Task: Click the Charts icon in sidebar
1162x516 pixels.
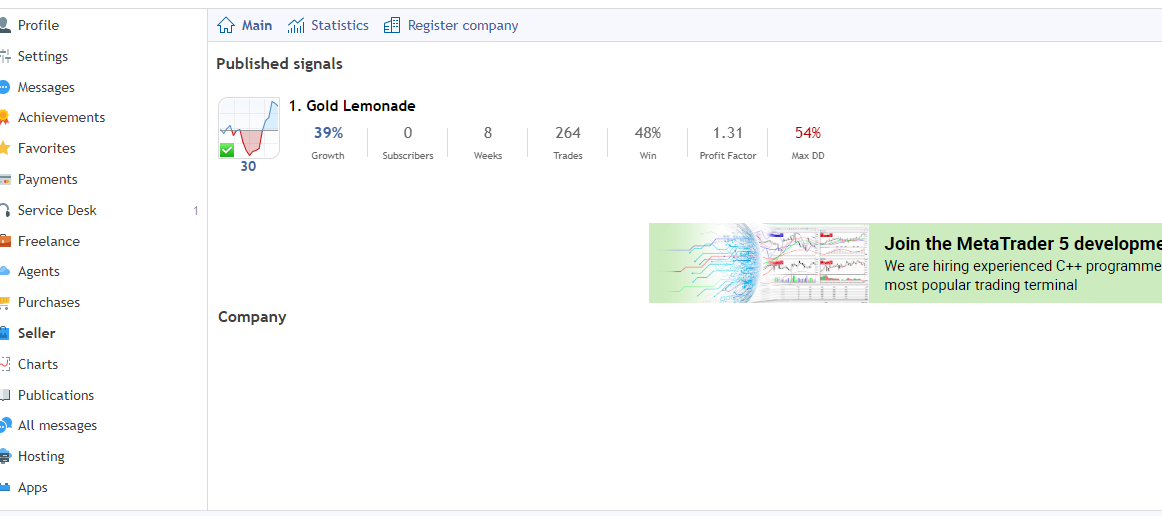Action: pyautogui.click(x=4, y=364)
